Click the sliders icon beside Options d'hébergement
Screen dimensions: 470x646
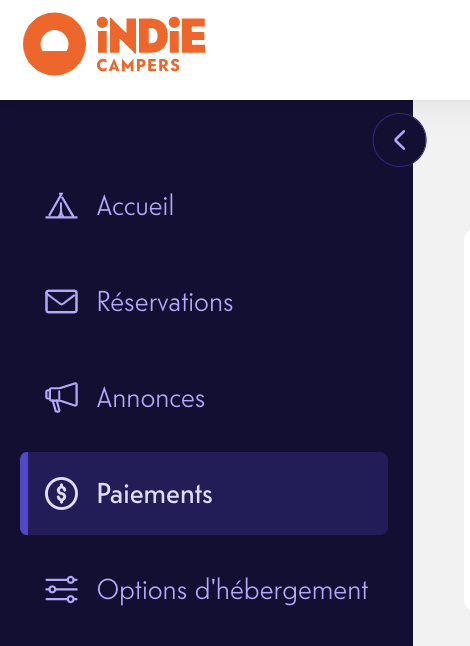[61, 590]
